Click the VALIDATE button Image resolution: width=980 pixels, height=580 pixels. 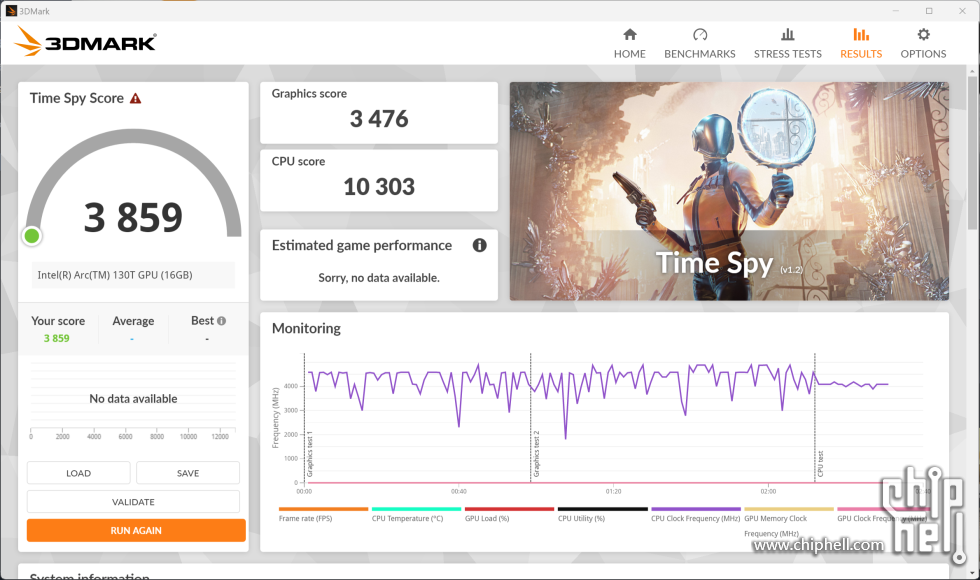pos(133,502)
